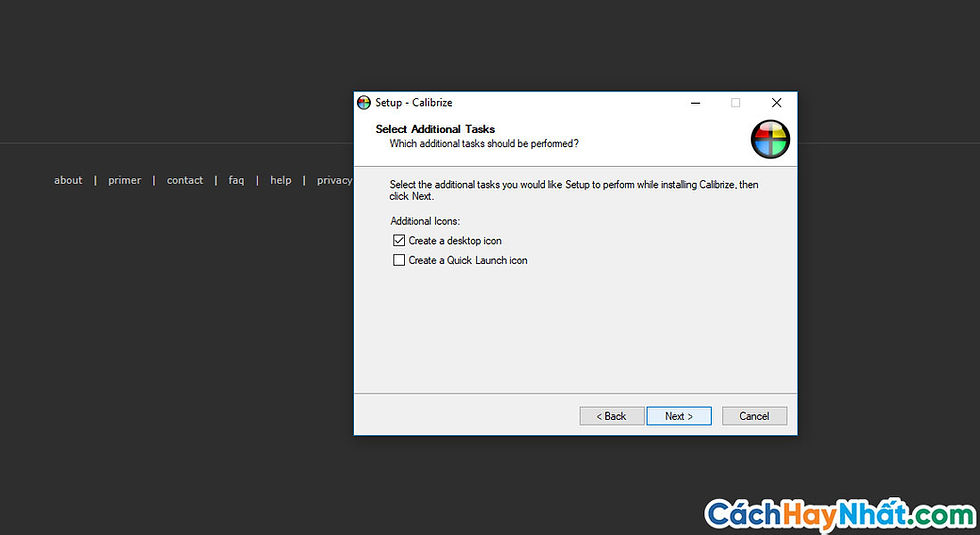
Task: Uncheck Create a desktop icon checkbox
Action: pyautogui.click(x=399, y=241)
